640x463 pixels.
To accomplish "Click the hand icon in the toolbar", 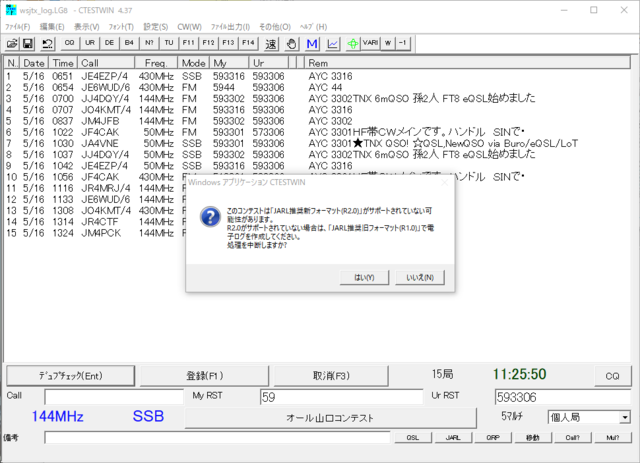I will click(x=291, y=44).
